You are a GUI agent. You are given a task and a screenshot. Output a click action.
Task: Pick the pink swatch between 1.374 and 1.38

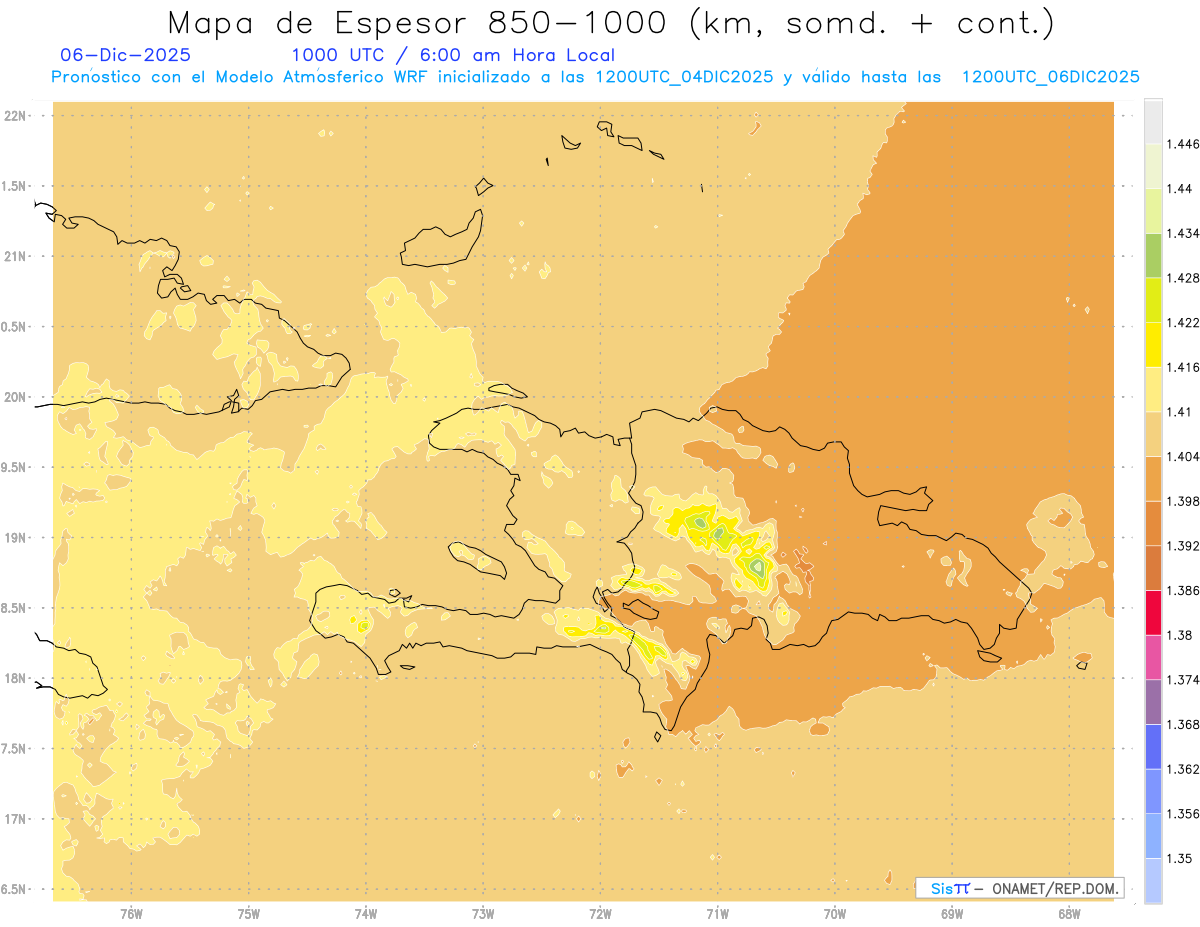[1153, 657]
